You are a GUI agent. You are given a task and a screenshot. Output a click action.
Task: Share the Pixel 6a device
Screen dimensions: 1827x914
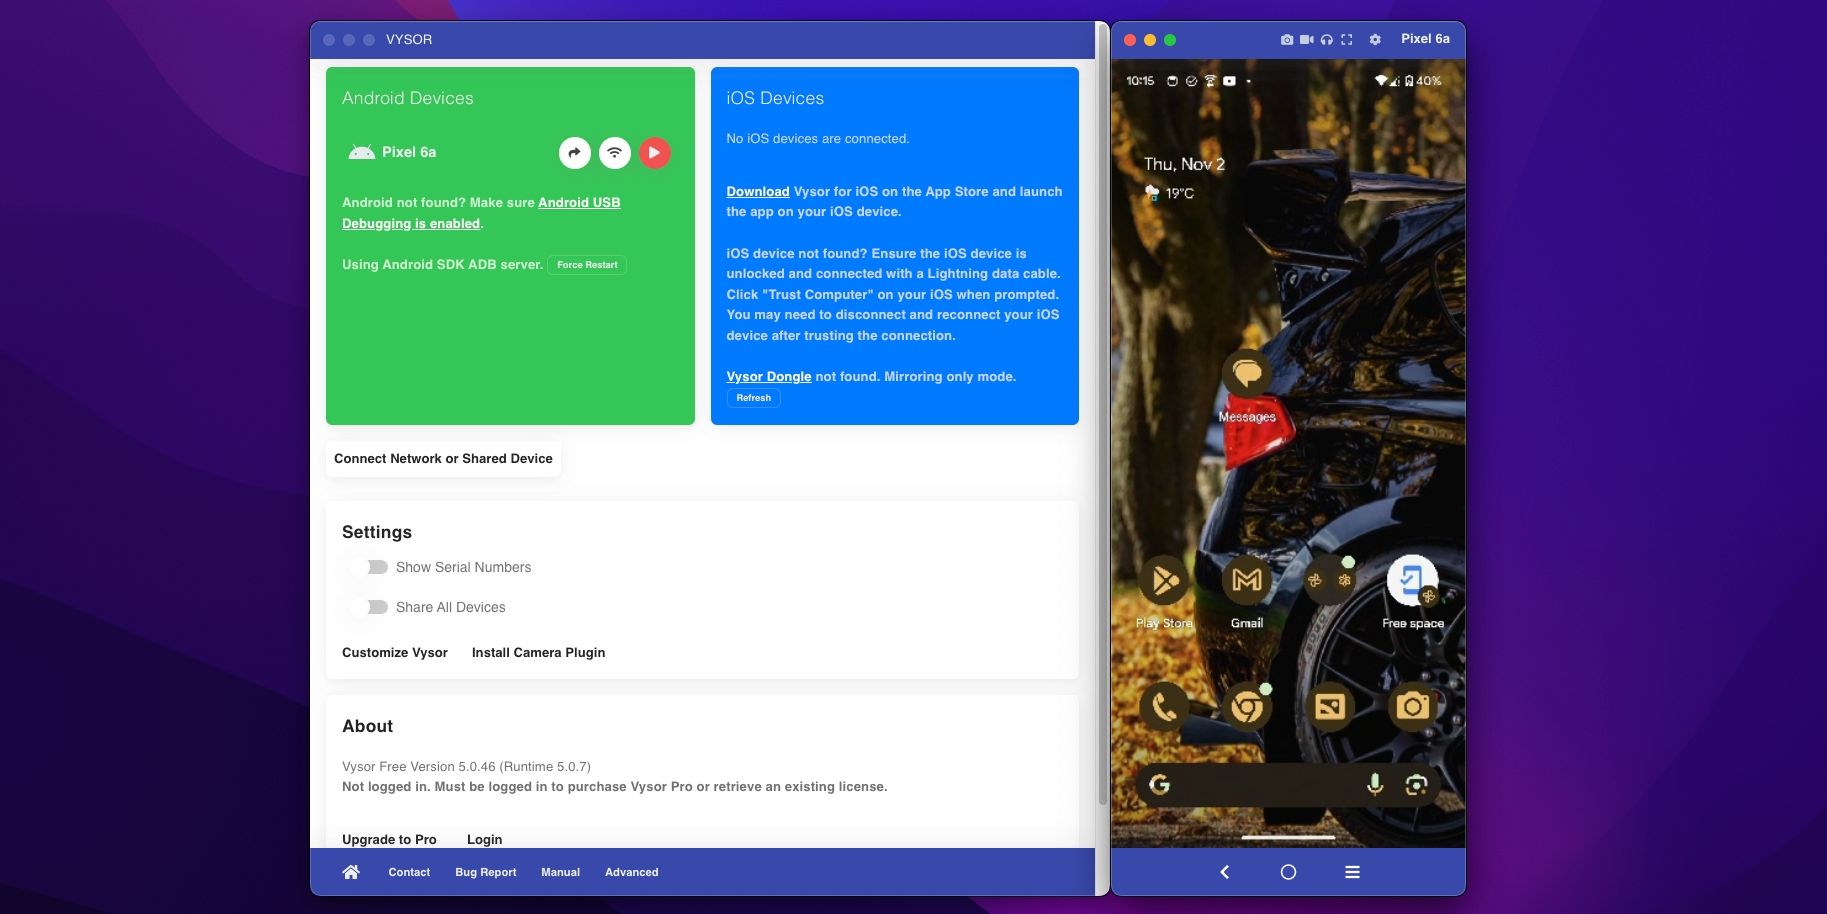click(574, 152)
